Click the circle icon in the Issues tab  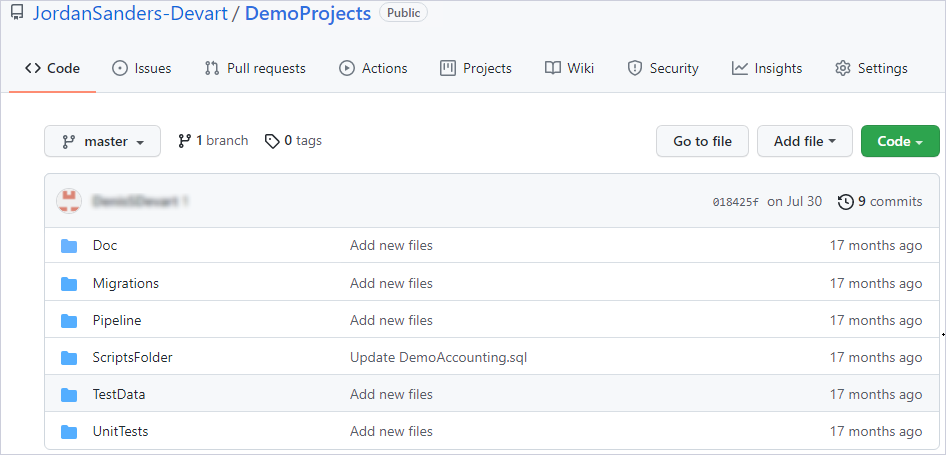[119, 68]
